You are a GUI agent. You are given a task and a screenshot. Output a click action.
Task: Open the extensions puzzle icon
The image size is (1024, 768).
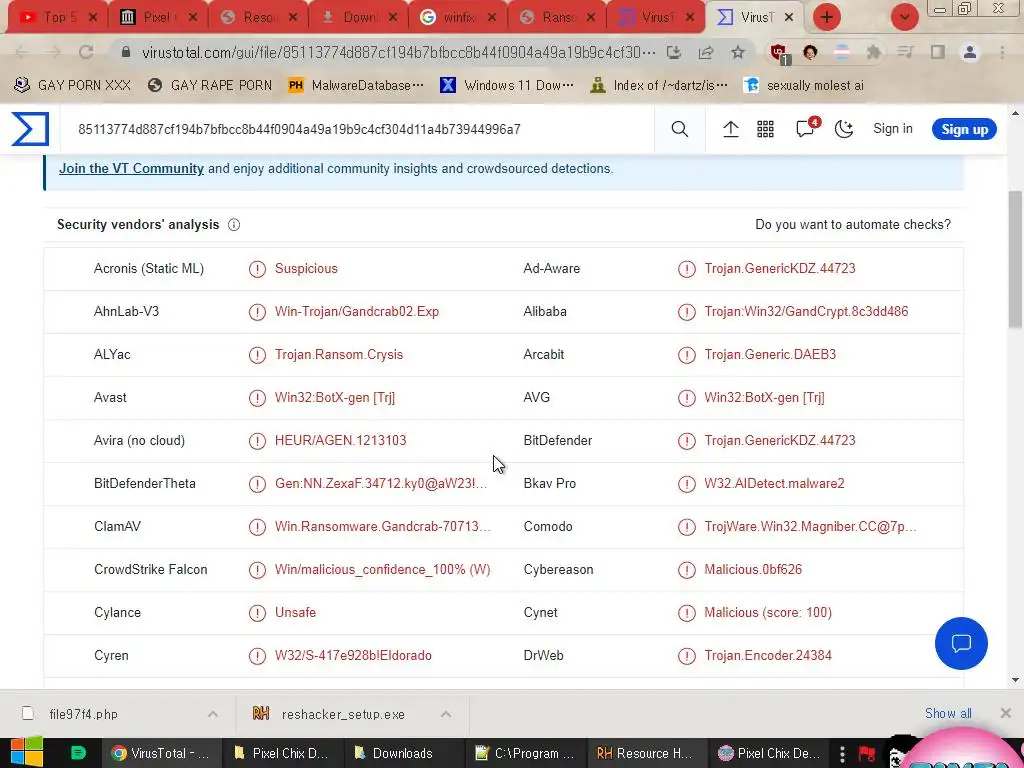(x=874, y=52)
